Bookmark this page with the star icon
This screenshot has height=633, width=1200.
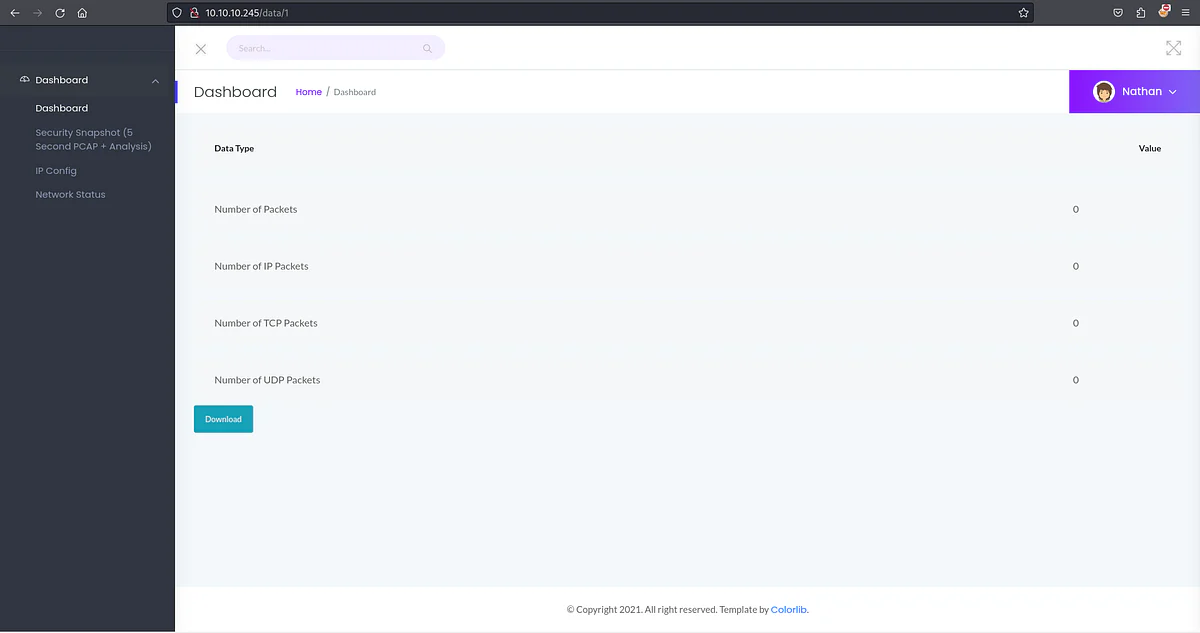click(x=1023, y=13)
